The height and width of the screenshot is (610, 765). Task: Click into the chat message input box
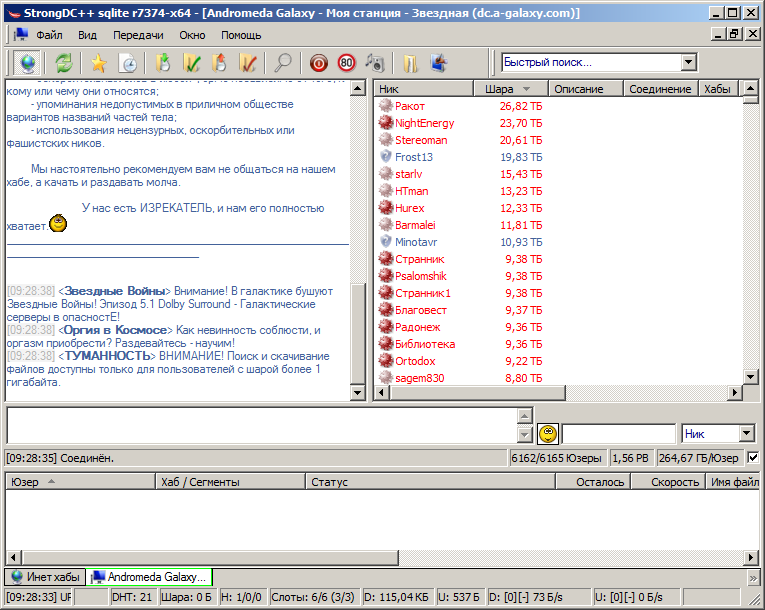262,426
